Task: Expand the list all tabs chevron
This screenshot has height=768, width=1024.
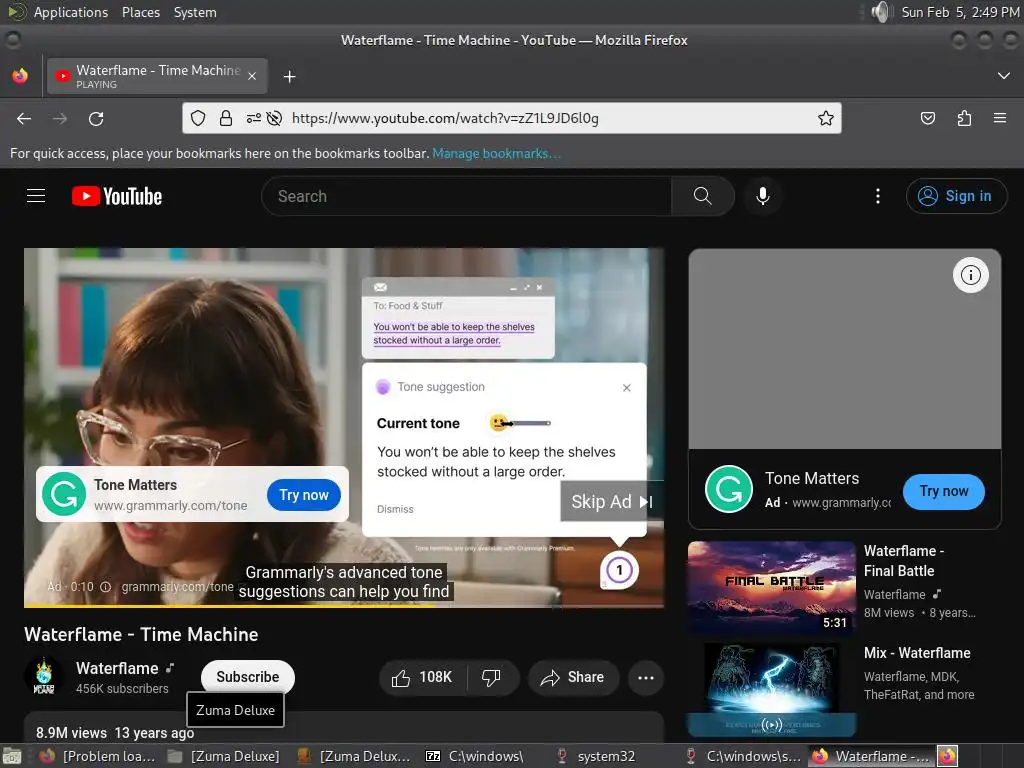Action: [1003, 76]
